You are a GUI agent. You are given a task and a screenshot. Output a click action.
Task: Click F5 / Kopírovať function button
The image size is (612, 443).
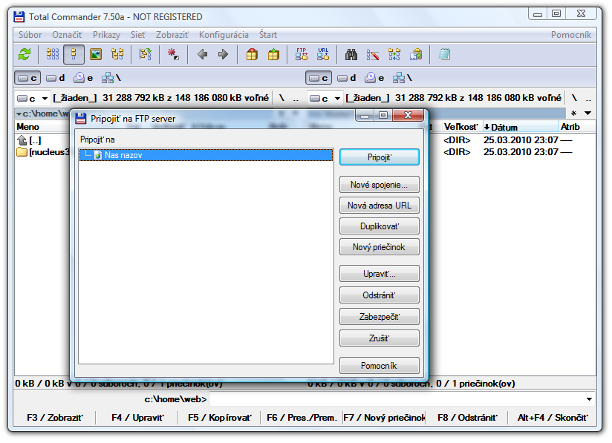220,418
